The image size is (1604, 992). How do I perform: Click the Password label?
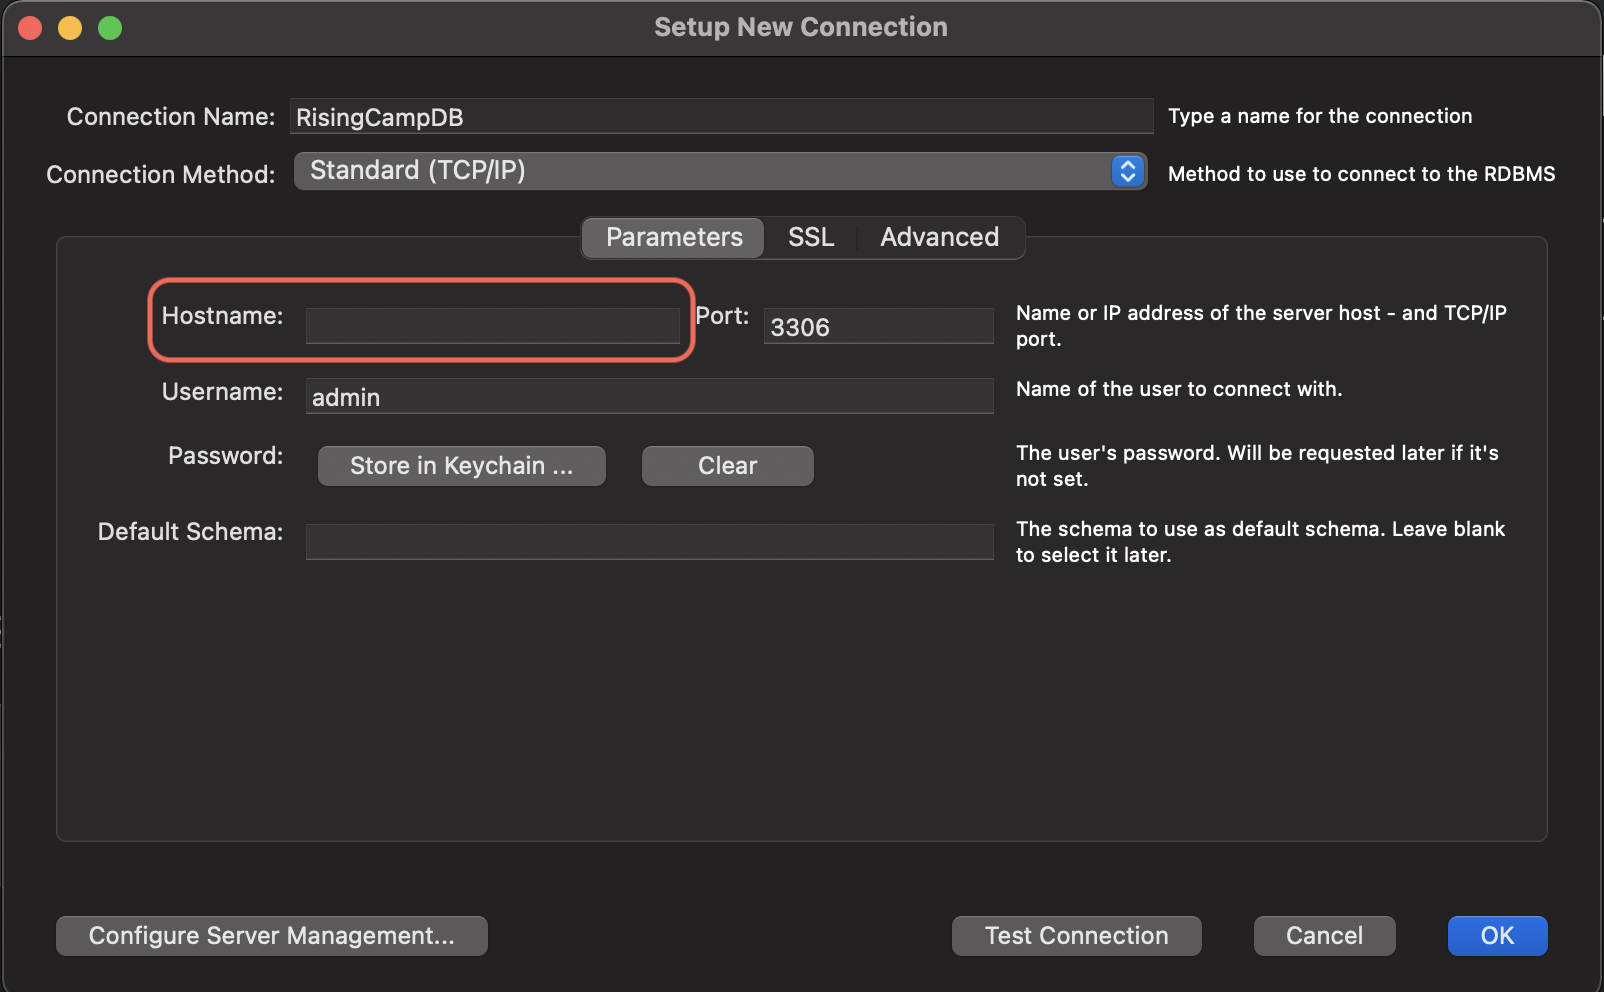[225, 456]
